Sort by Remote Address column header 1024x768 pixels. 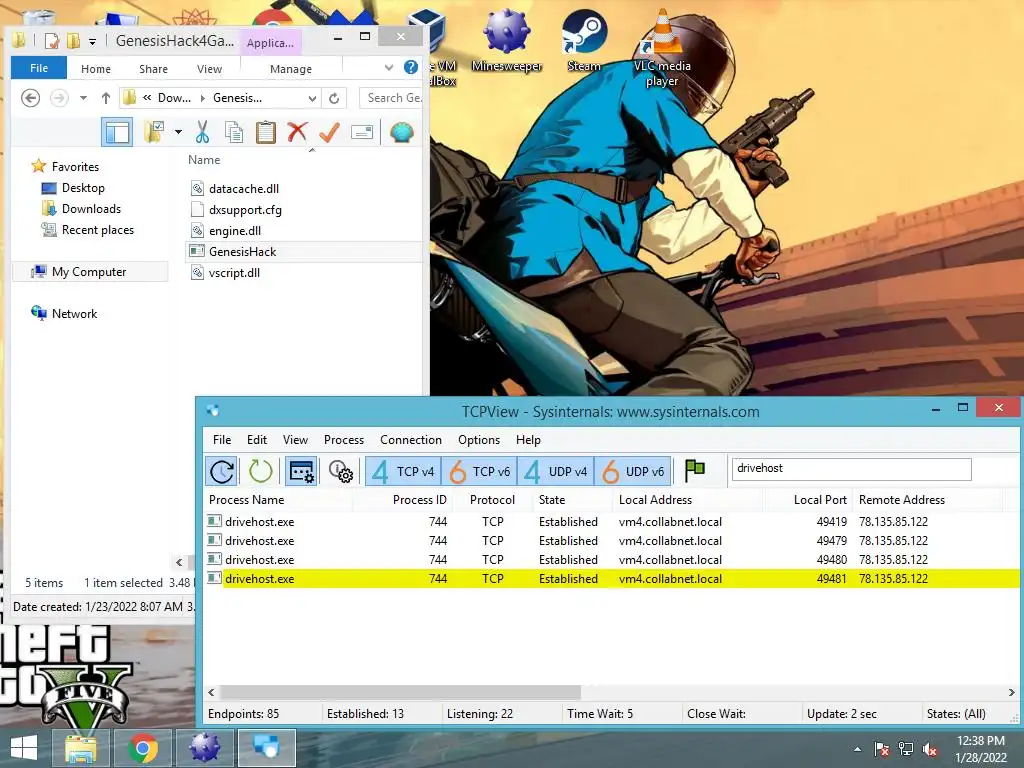[x=902, y=500]
